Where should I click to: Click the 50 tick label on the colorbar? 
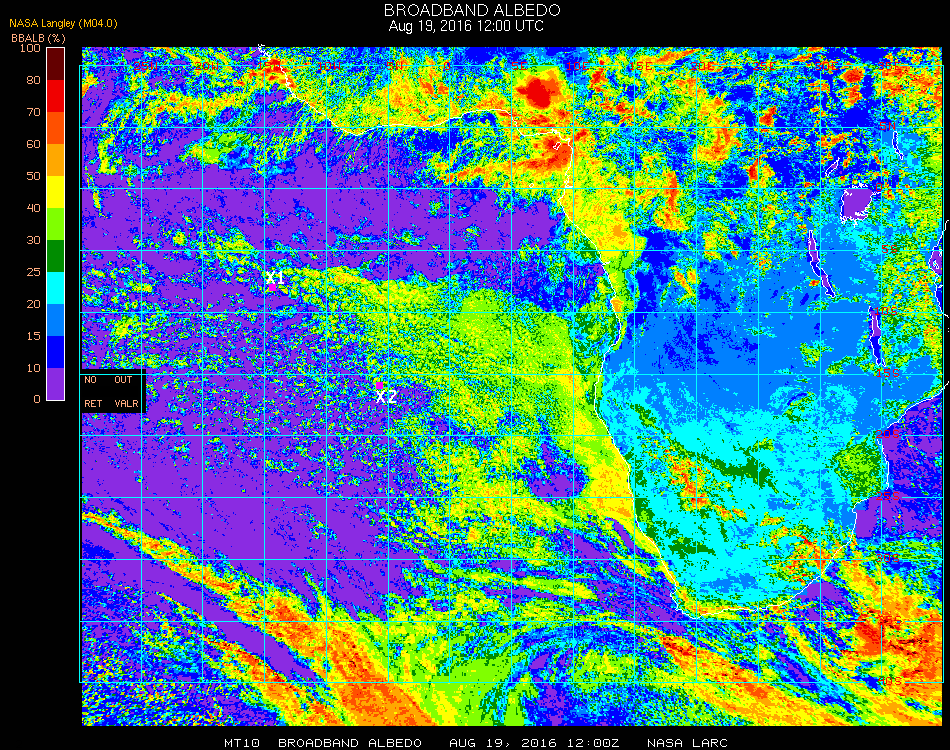[33, 176]
